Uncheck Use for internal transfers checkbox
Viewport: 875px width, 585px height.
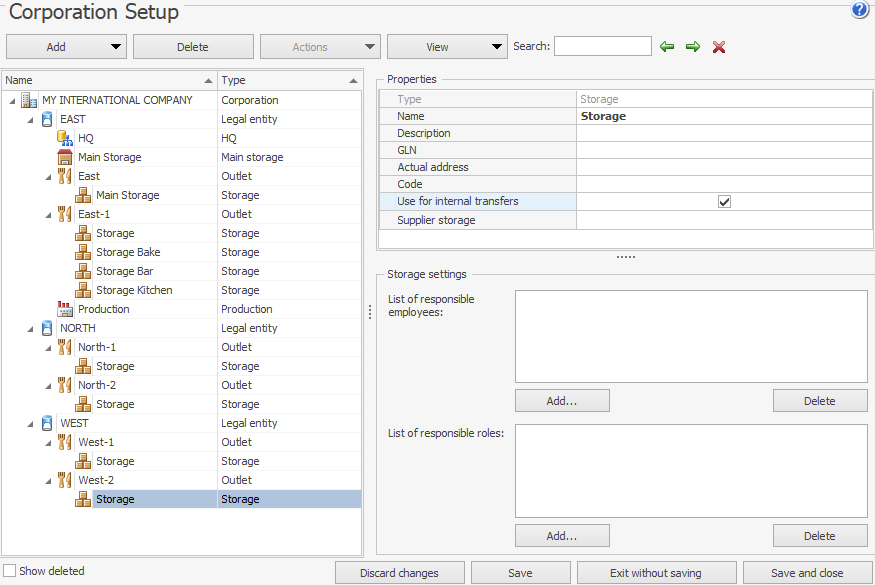click(x=725, y=202)
